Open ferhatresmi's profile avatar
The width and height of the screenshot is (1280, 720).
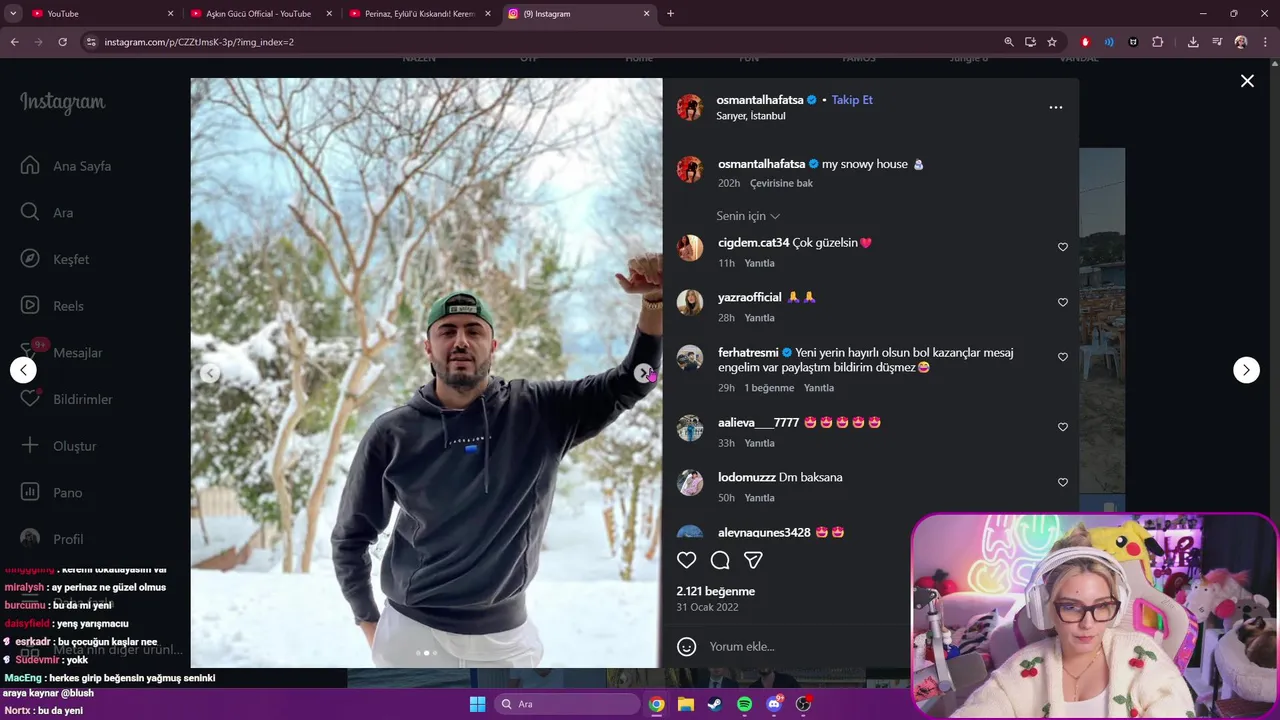point(690,357)
